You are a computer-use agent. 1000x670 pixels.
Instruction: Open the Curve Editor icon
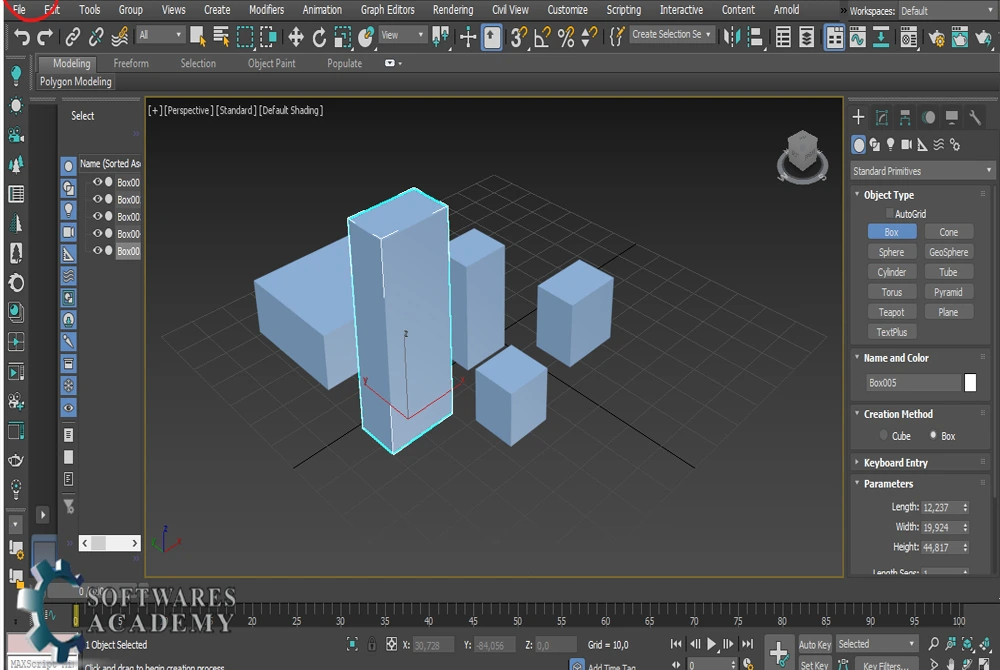point(858,37)
